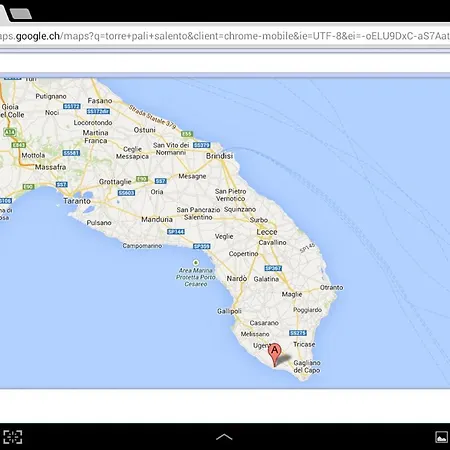Screen dimensions: 450x450
Task: Select the Lecce city label
Action: (x=267, y=232)
